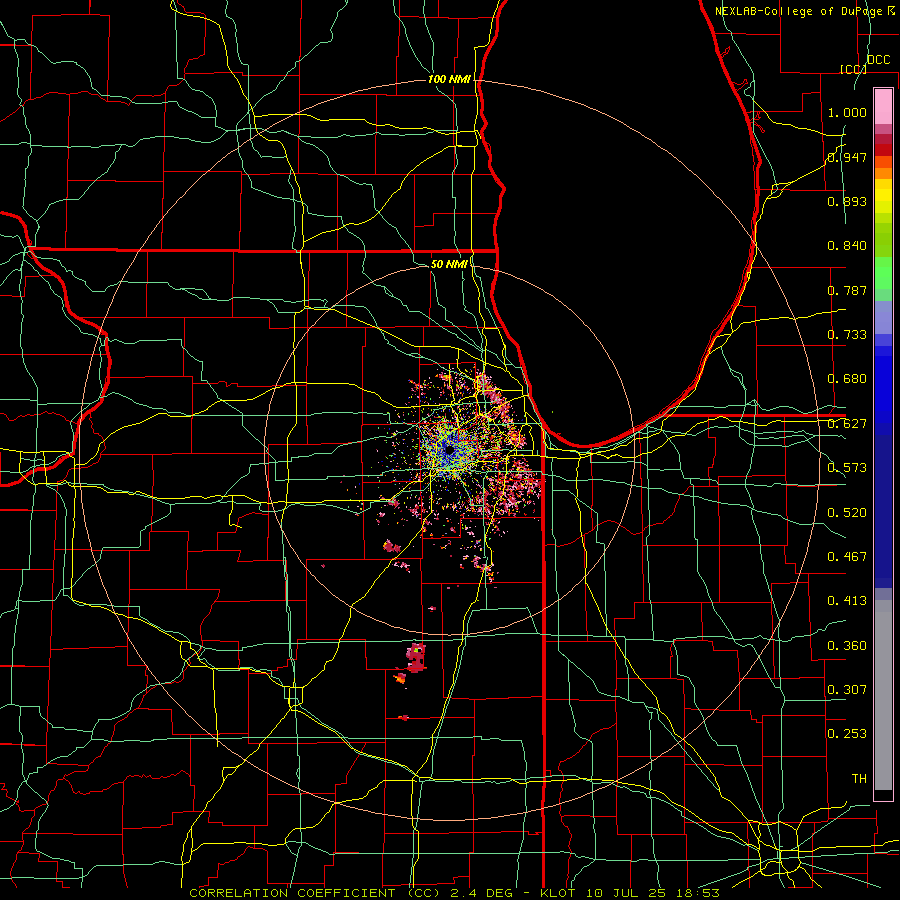Click the 100 NMI range ring label
The height and width of the screenshot is (900, 900).
click(449, 79)
